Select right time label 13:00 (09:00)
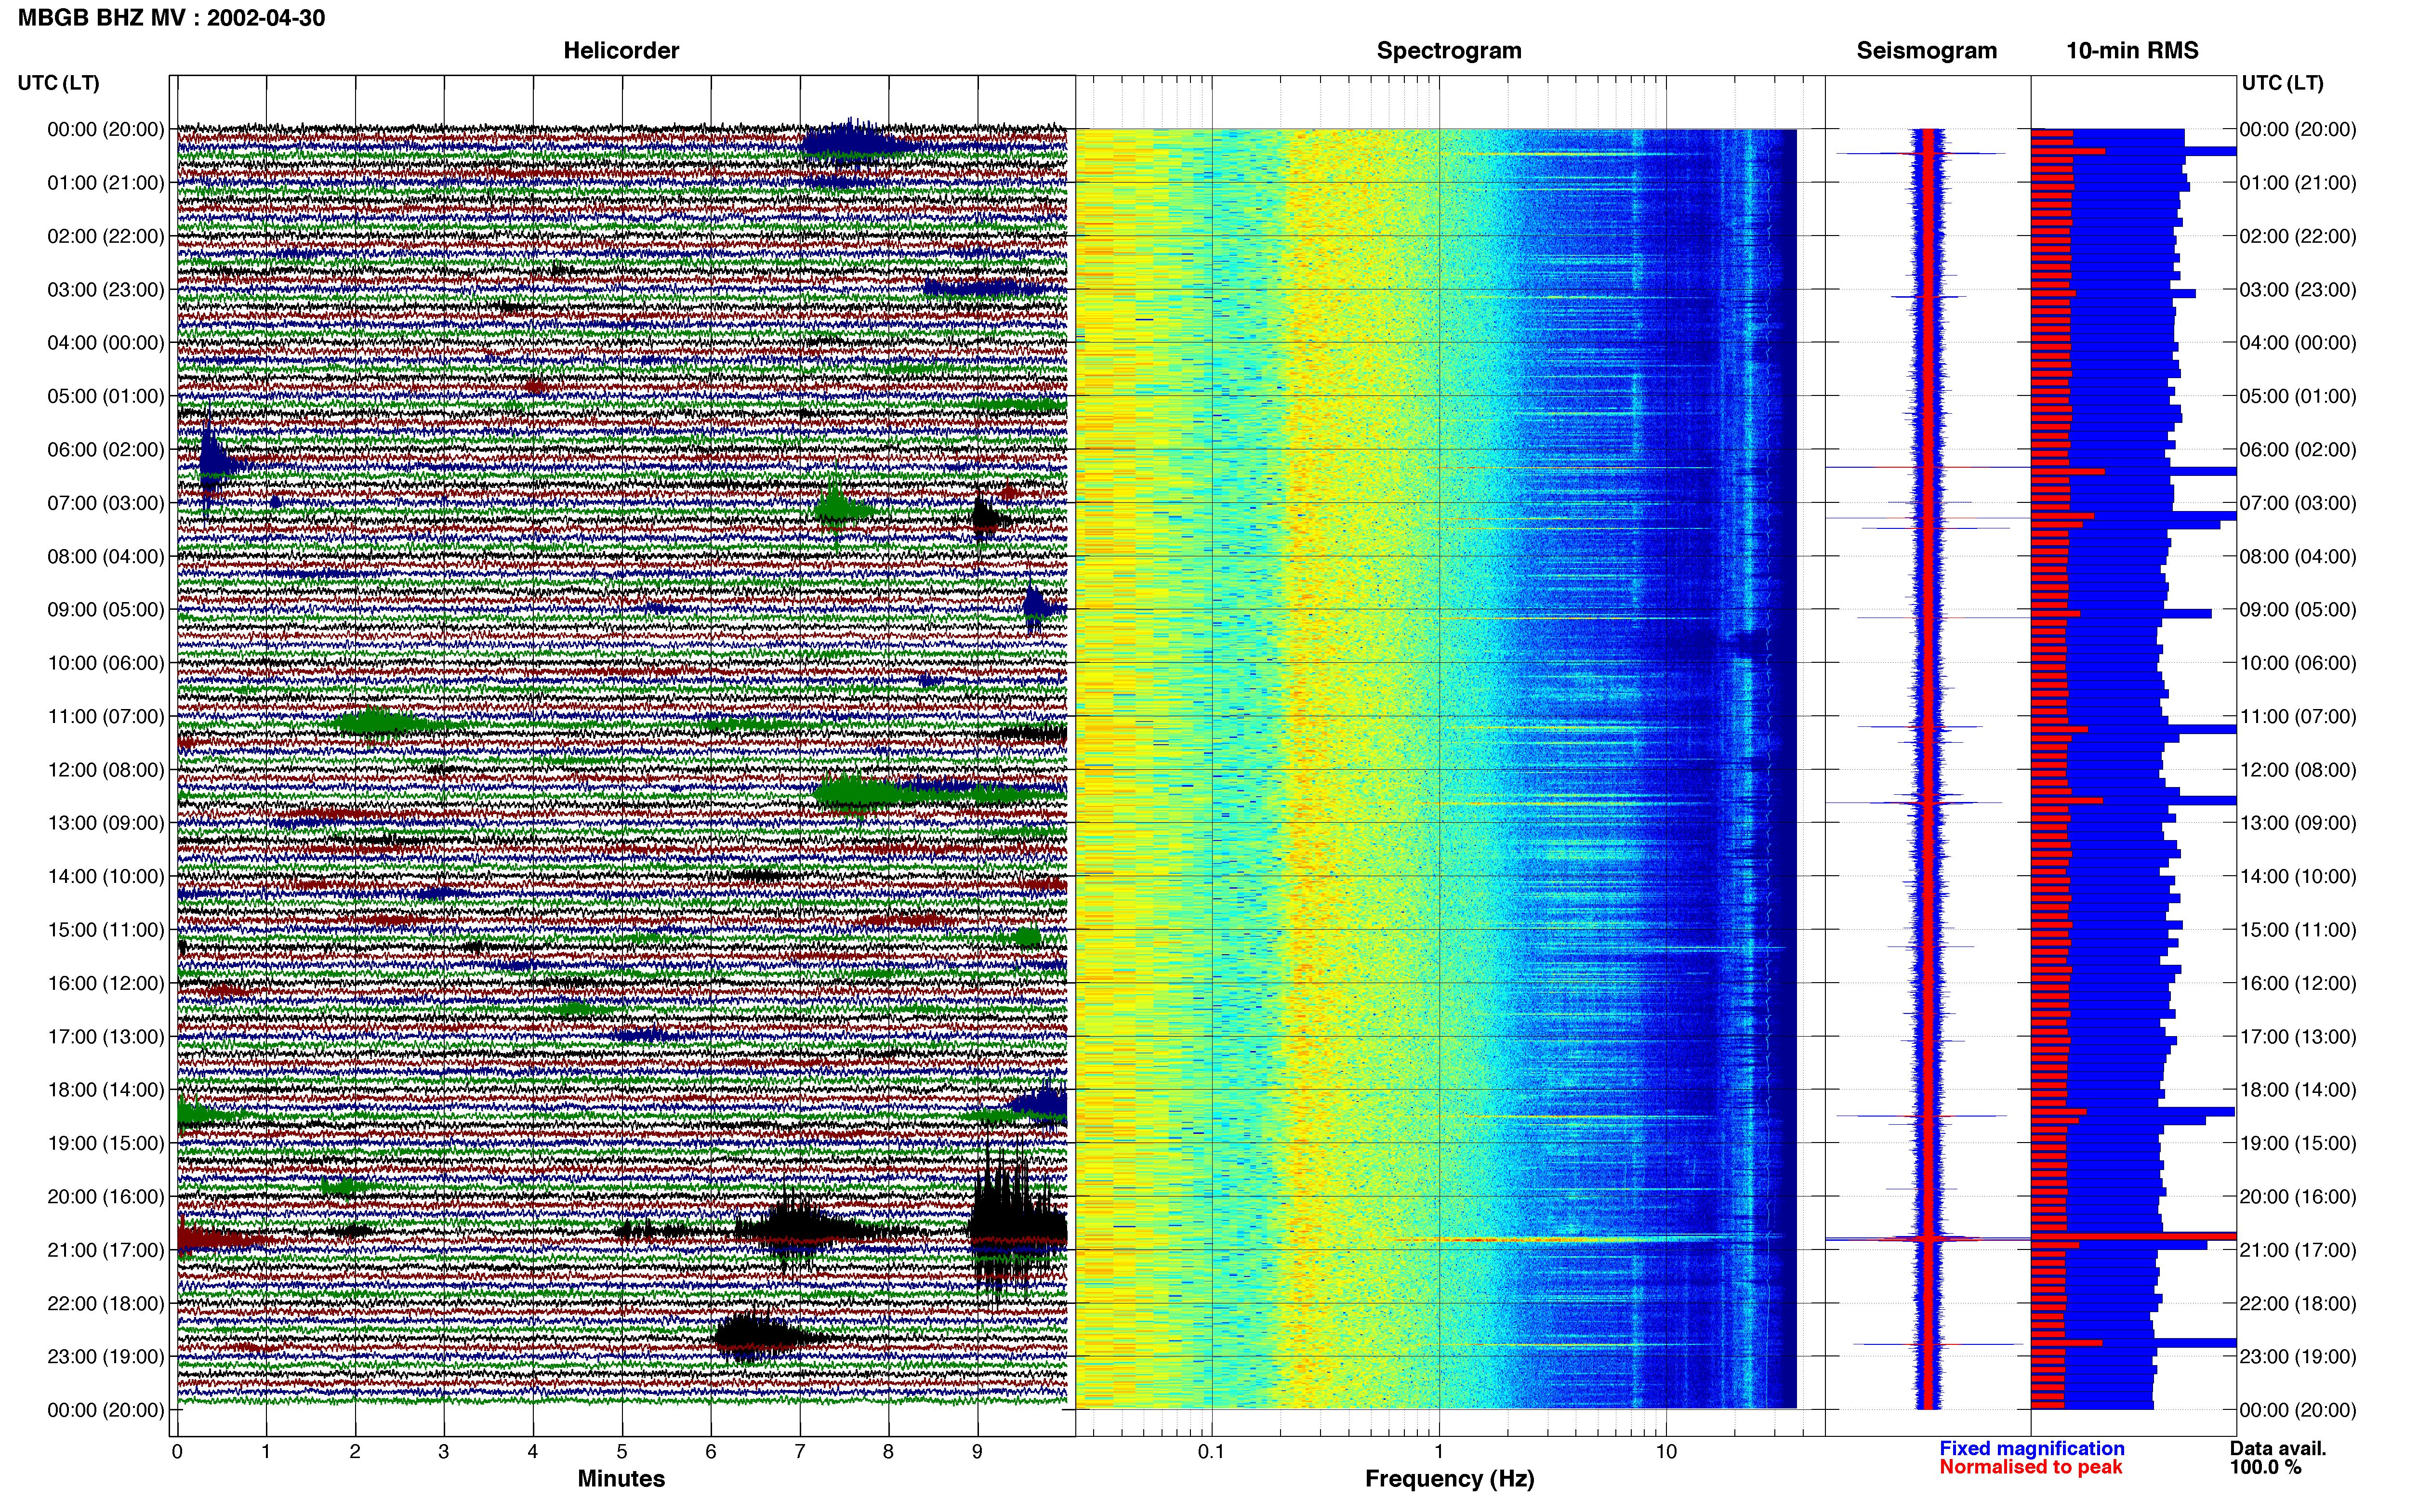The height and width of the screenshot is (1512, 2418). pos(2298,823)
